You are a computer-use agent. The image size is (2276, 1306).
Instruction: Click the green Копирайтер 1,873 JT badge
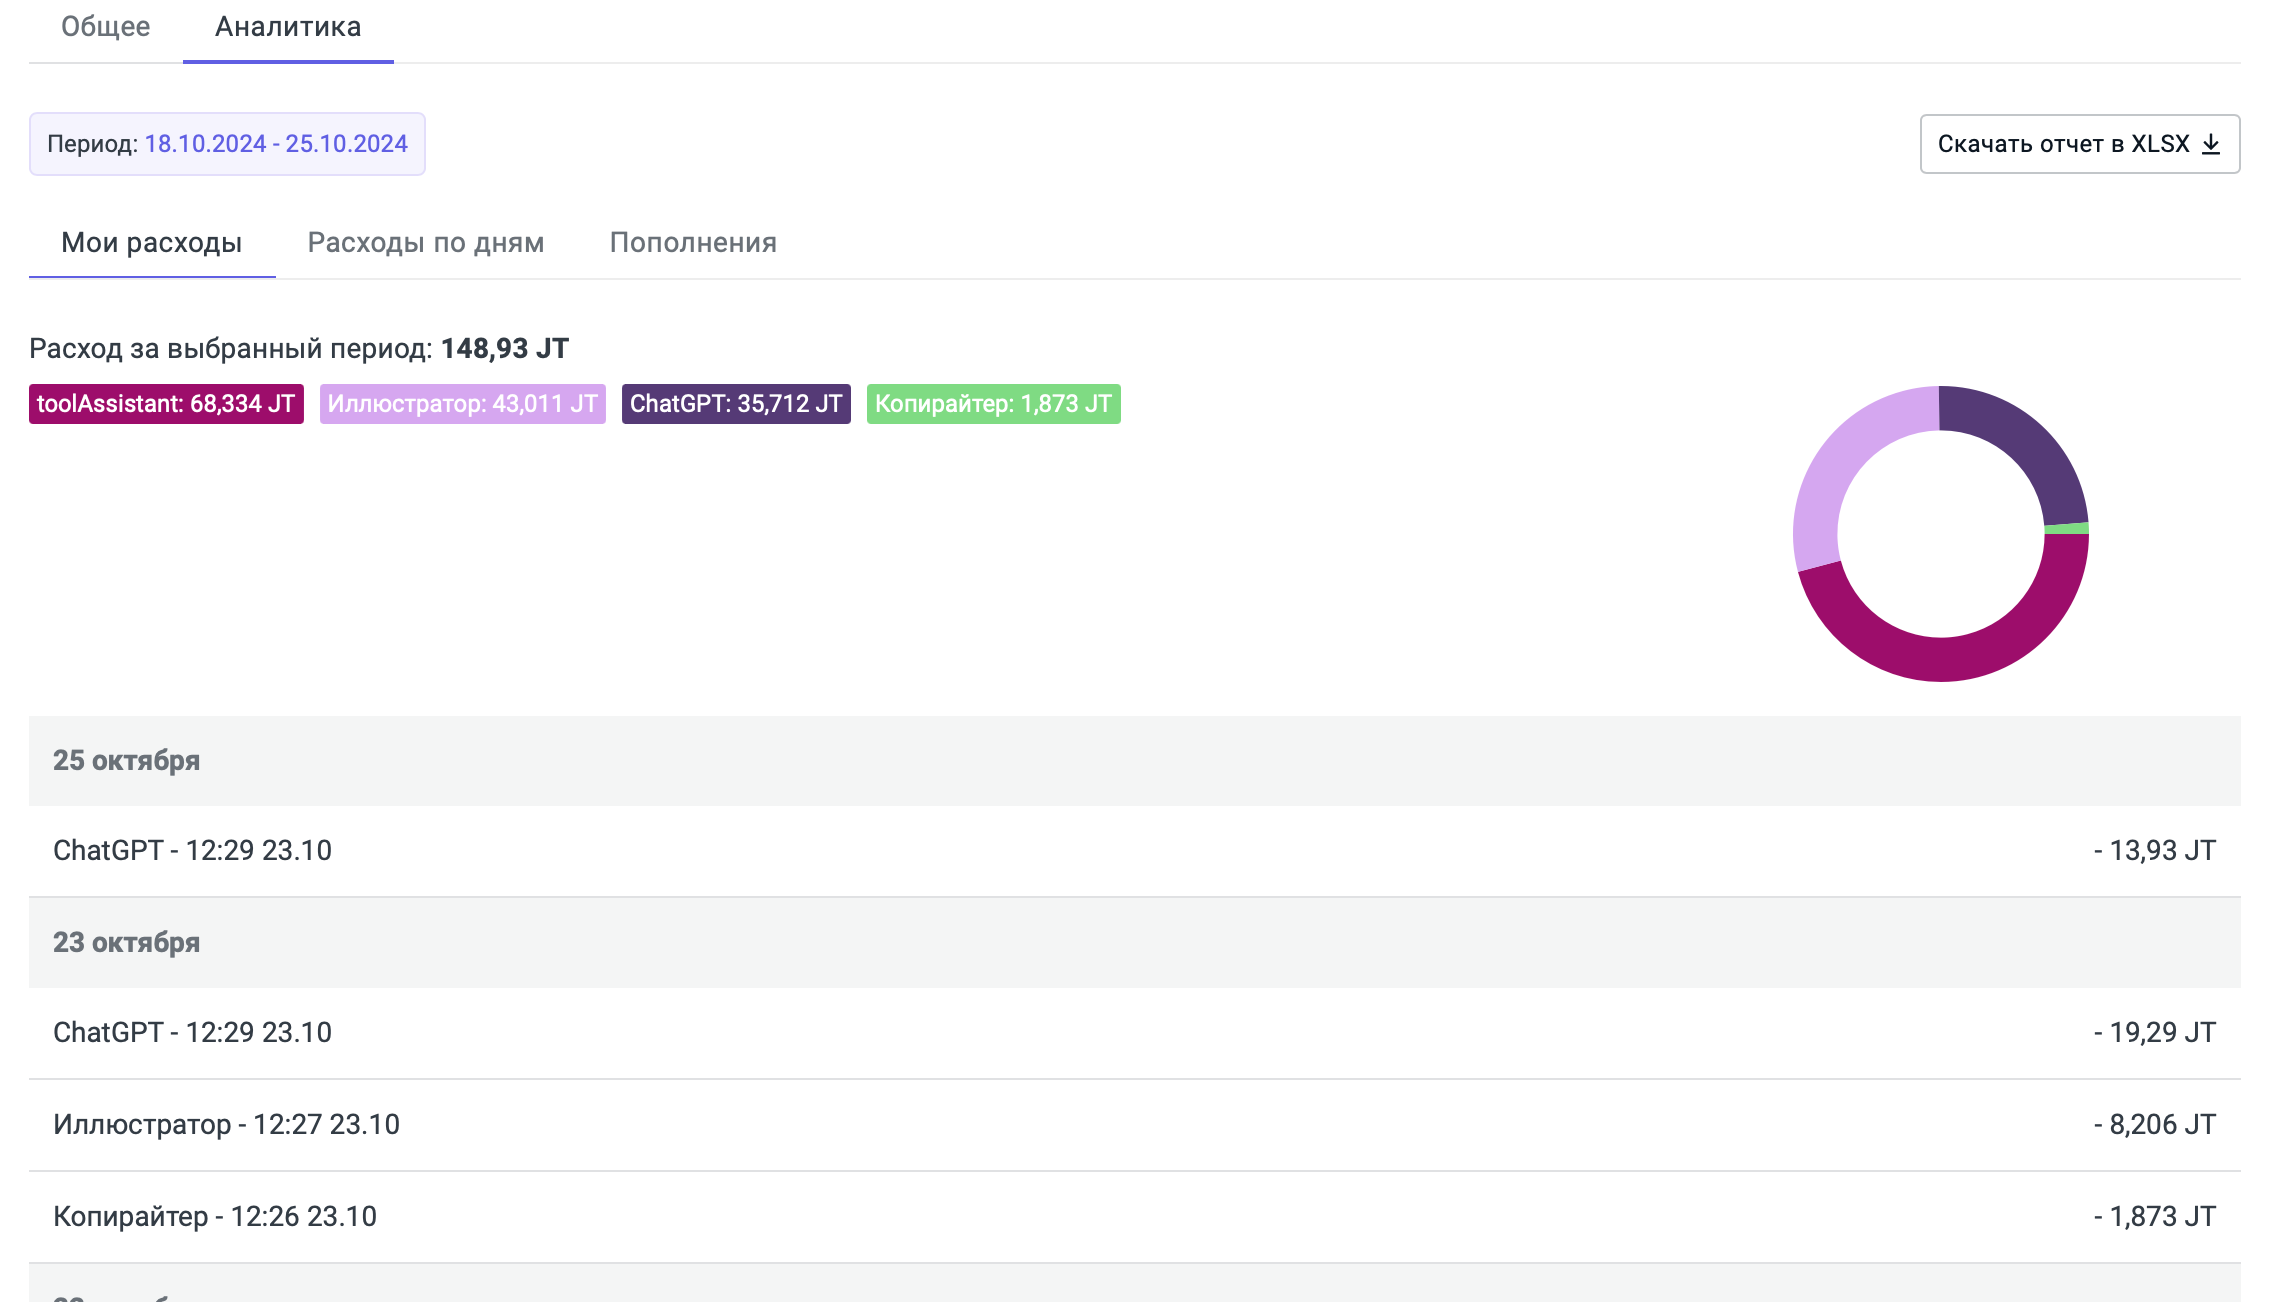coord(993,404)
